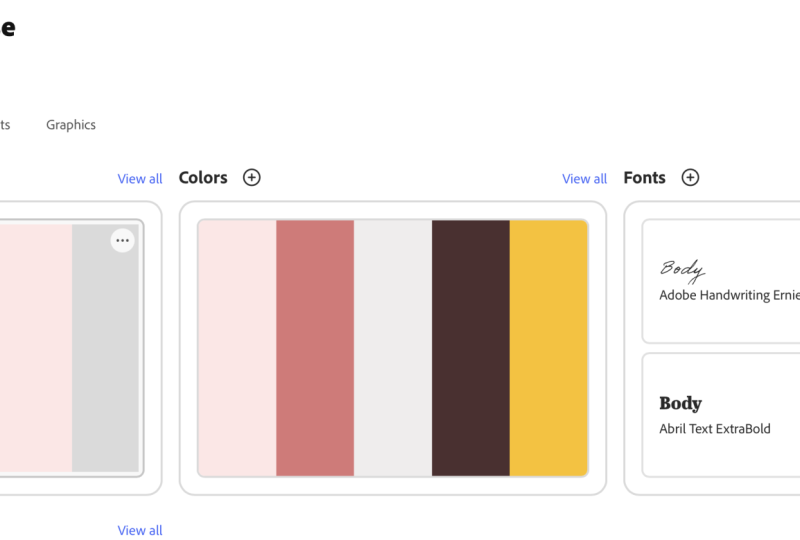The height and width of the screenshot is (540, 800).
Task: Choose the dark brown color swatch
Action: [470, 348]
